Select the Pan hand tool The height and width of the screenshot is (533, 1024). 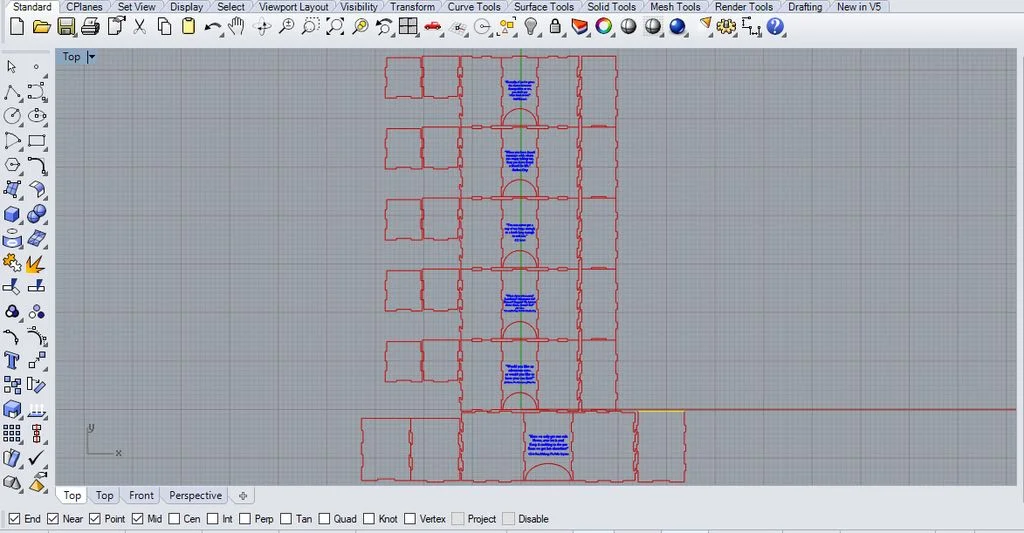coord(236,27)
